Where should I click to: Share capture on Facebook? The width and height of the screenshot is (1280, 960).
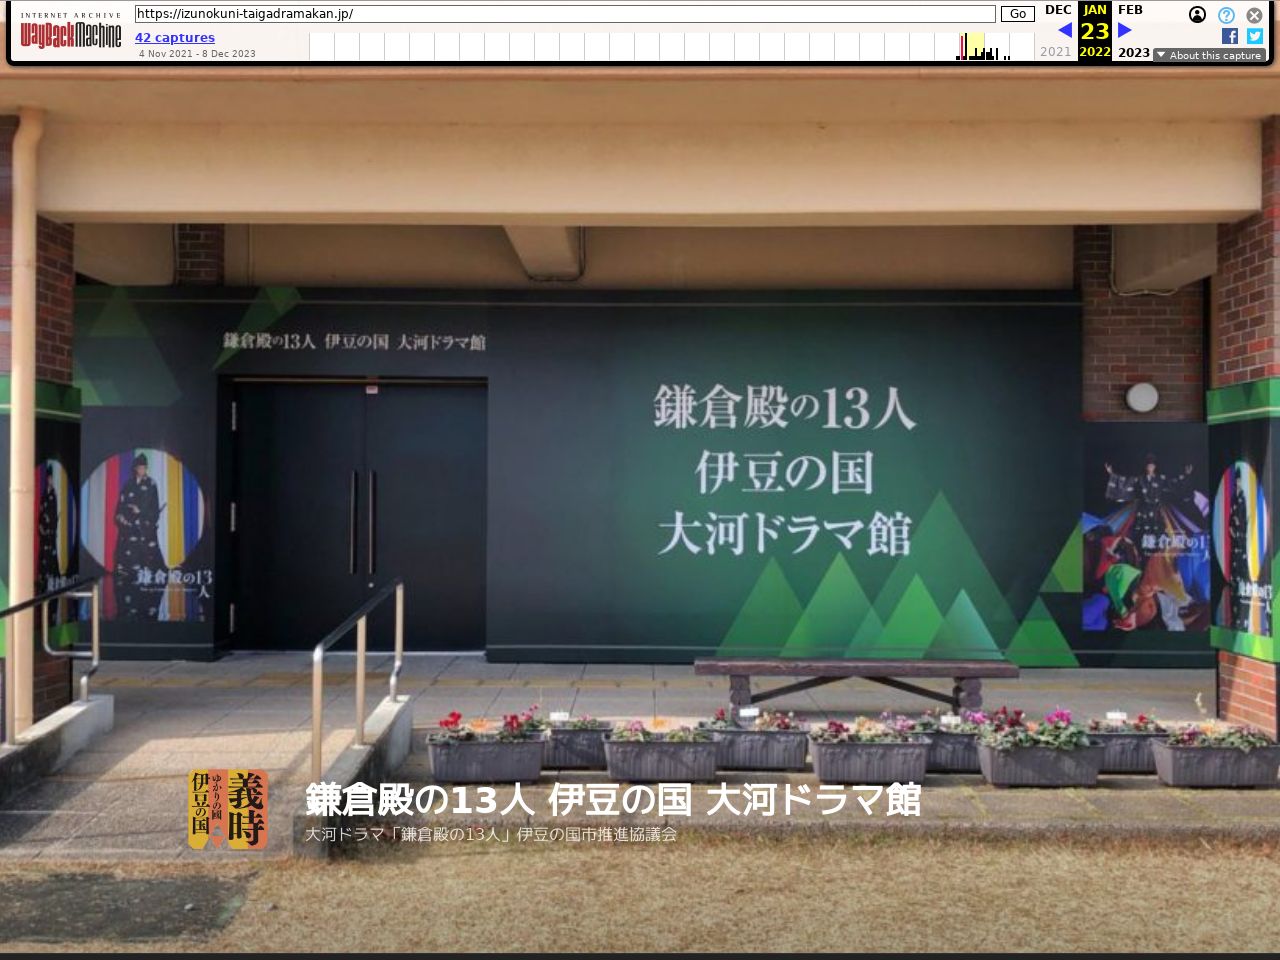tap(1230, 36)
